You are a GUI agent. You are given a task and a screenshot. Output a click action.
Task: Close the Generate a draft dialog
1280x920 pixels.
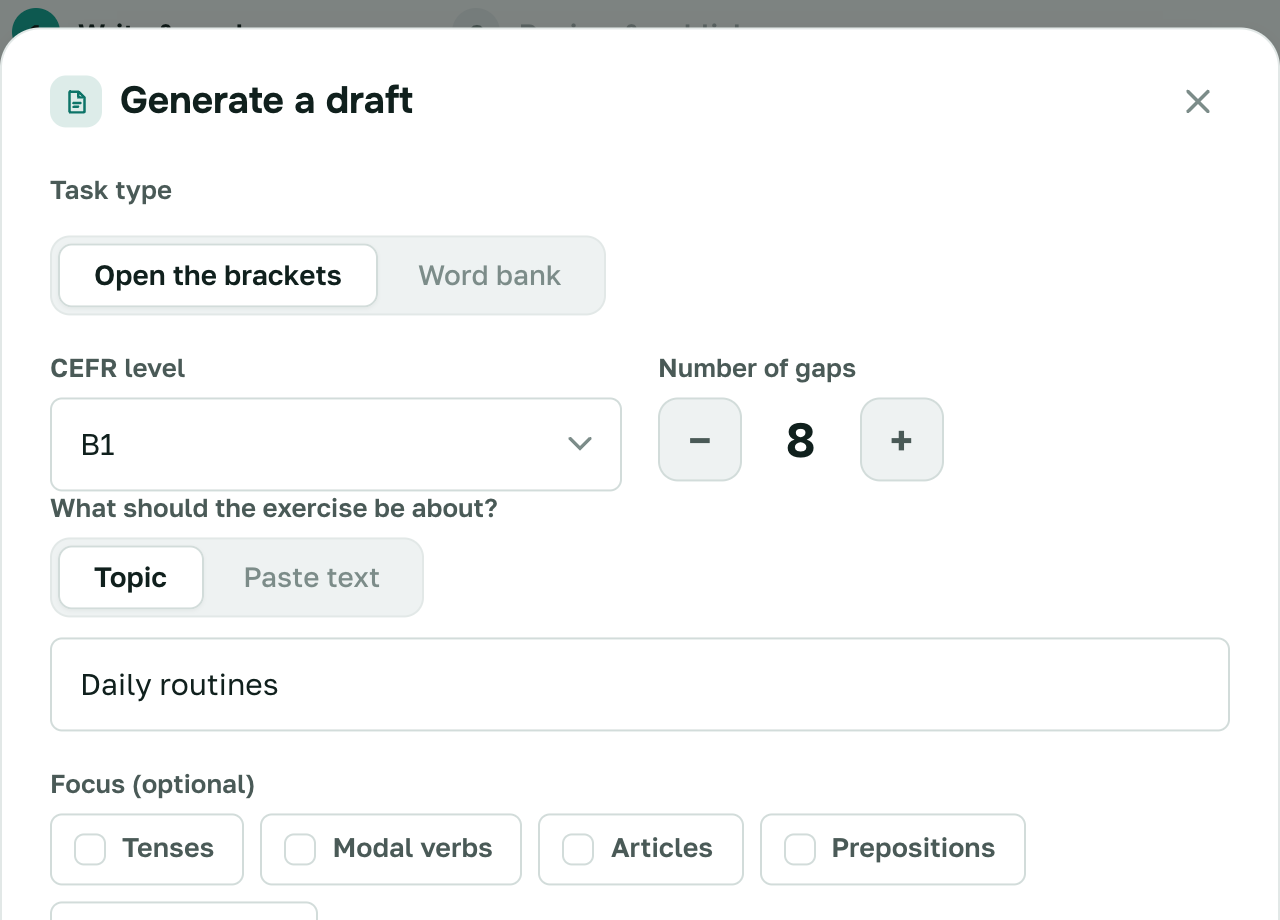coord(1197,101)
